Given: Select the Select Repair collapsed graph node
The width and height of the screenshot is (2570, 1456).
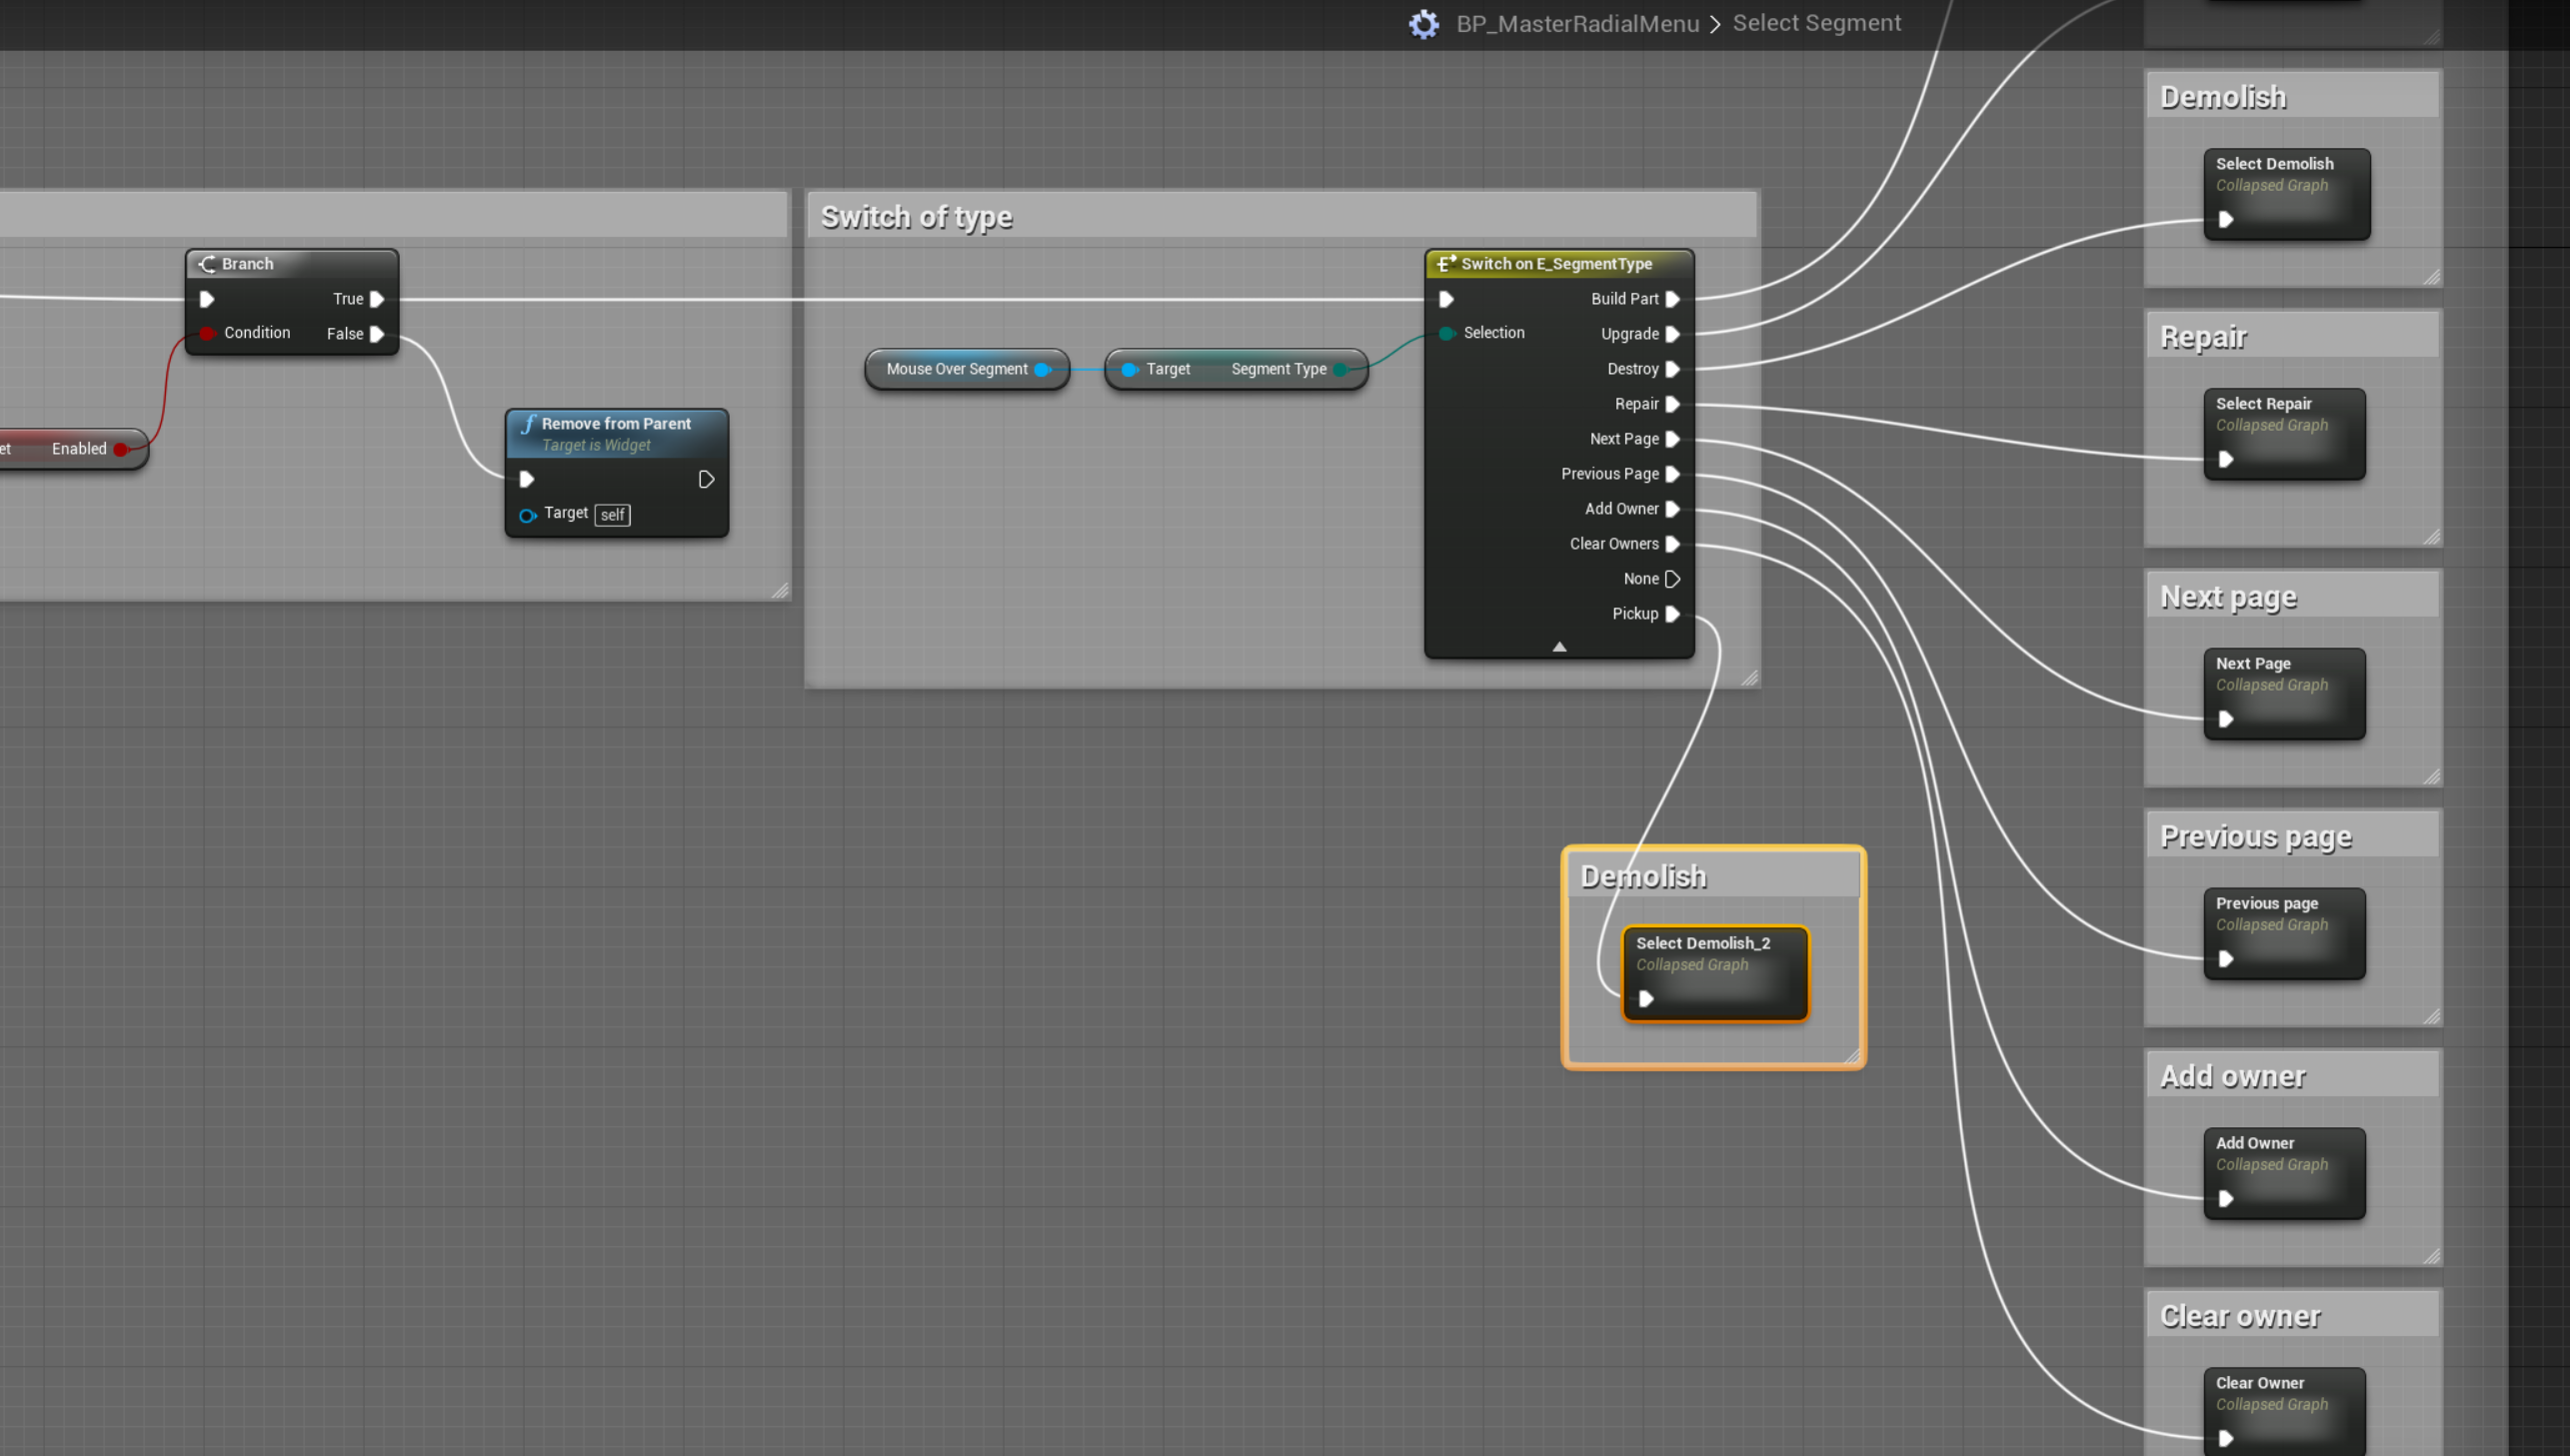Looking at the screenshot, I should point(2284,434).
